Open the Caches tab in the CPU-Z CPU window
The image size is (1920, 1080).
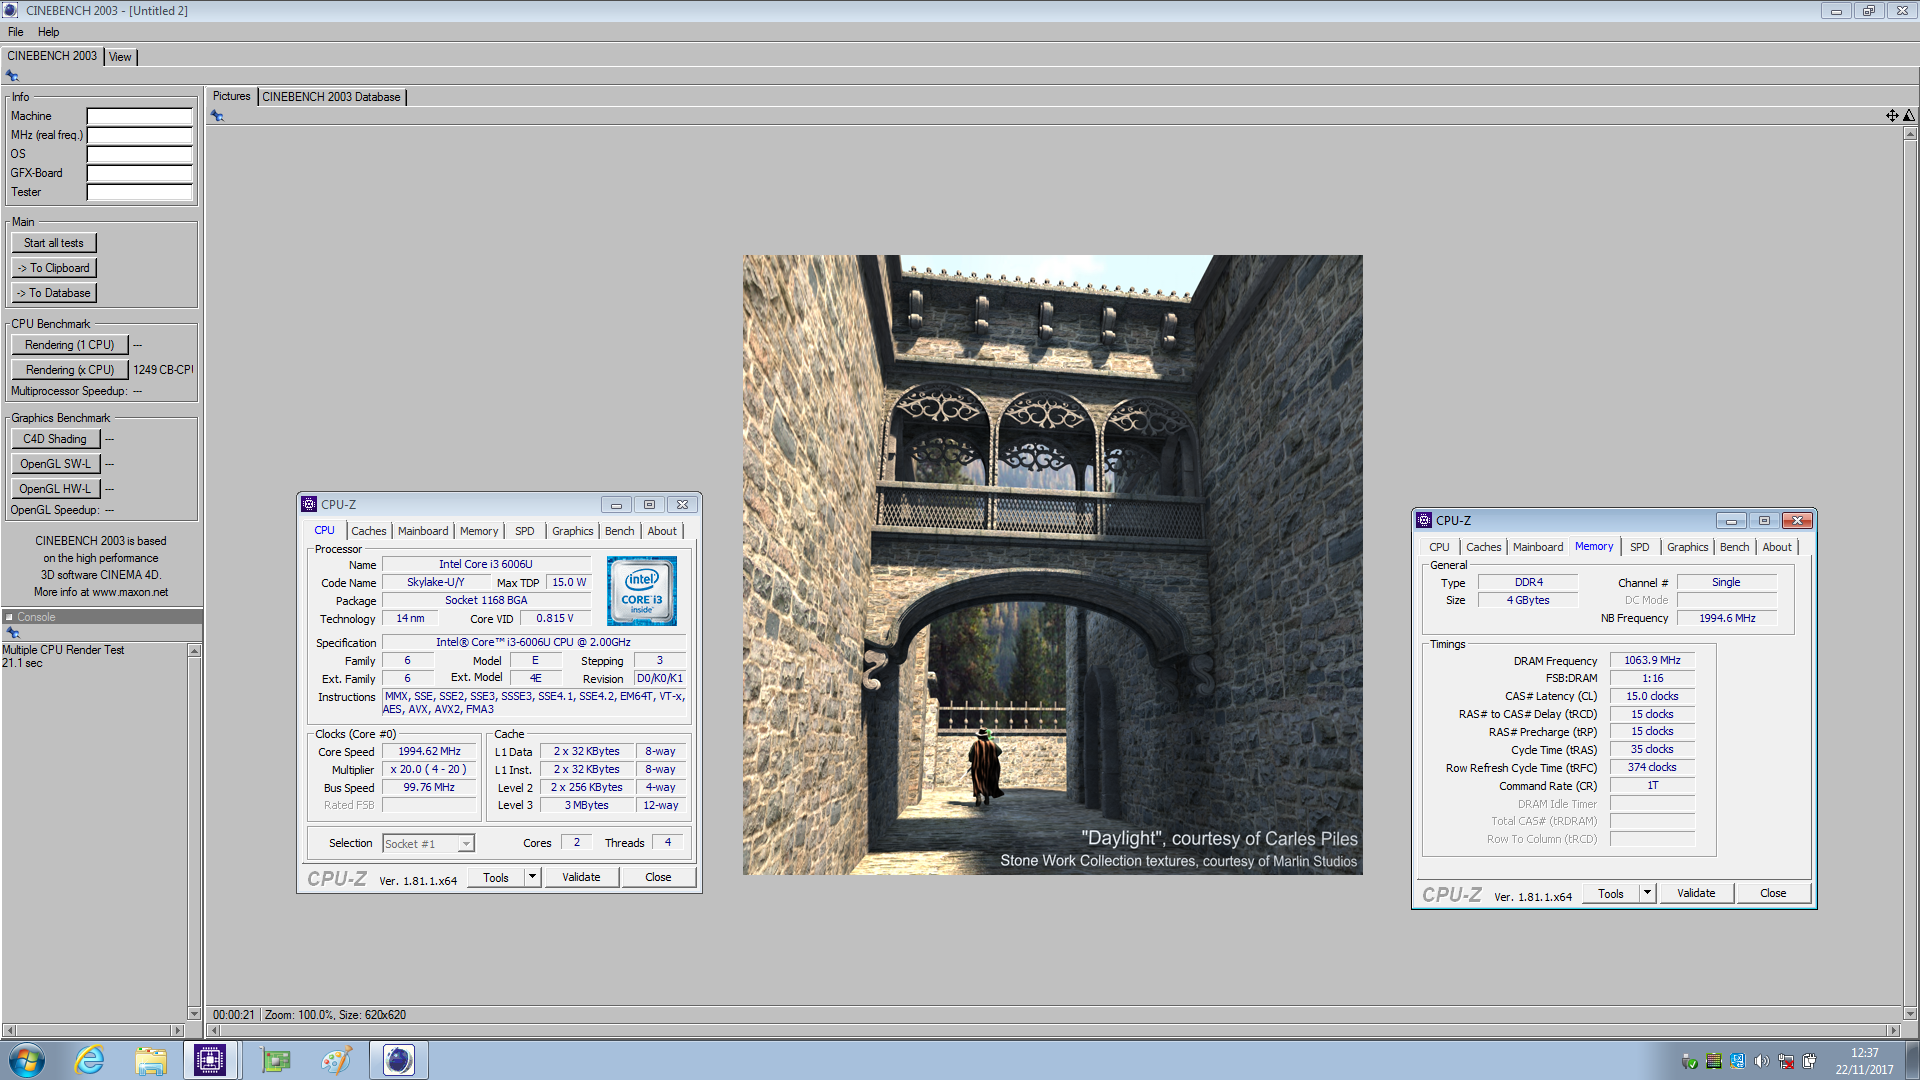[368, 531]
